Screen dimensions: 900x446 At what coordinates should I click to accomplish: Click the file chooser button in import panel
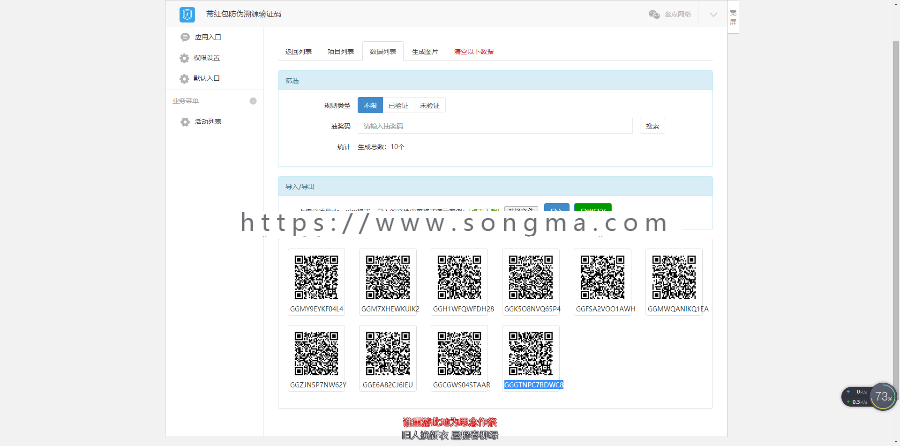click(521, 210)
